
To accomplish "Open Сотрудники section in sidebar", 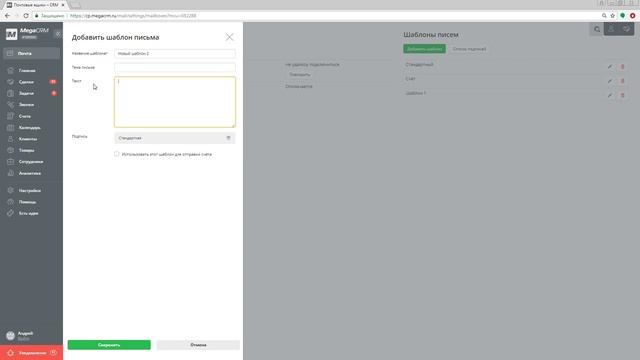I will coord(31,162).
